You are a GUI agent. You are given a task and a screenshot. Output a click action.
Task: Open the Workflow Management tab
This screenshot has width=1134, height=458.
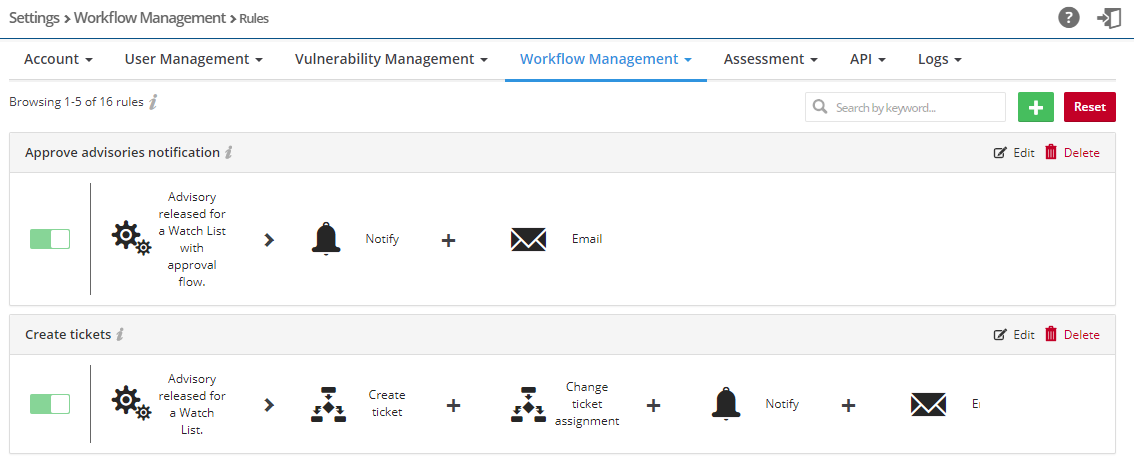pos(605,59)
